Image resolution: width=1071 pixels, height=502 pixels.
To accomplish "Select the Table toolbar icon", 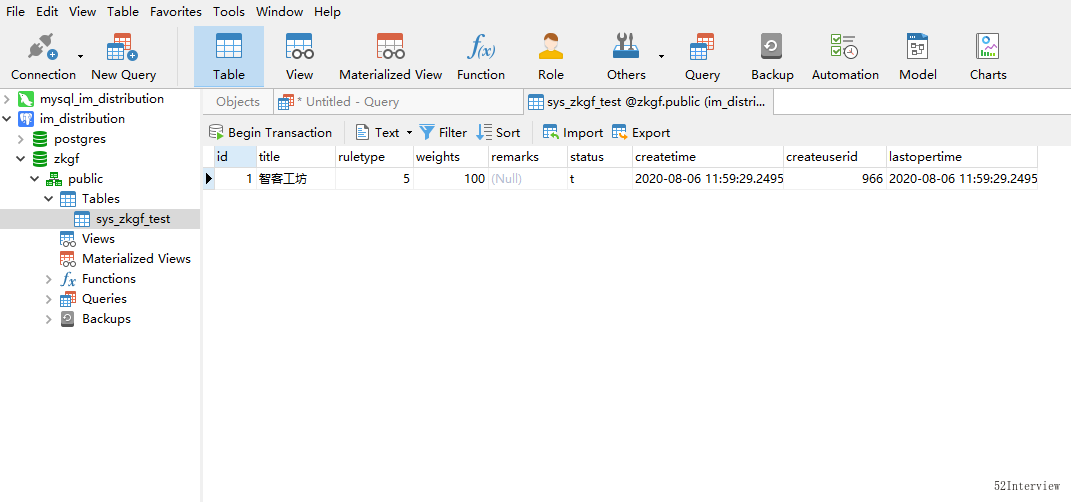I will click(x=229, y=57).
